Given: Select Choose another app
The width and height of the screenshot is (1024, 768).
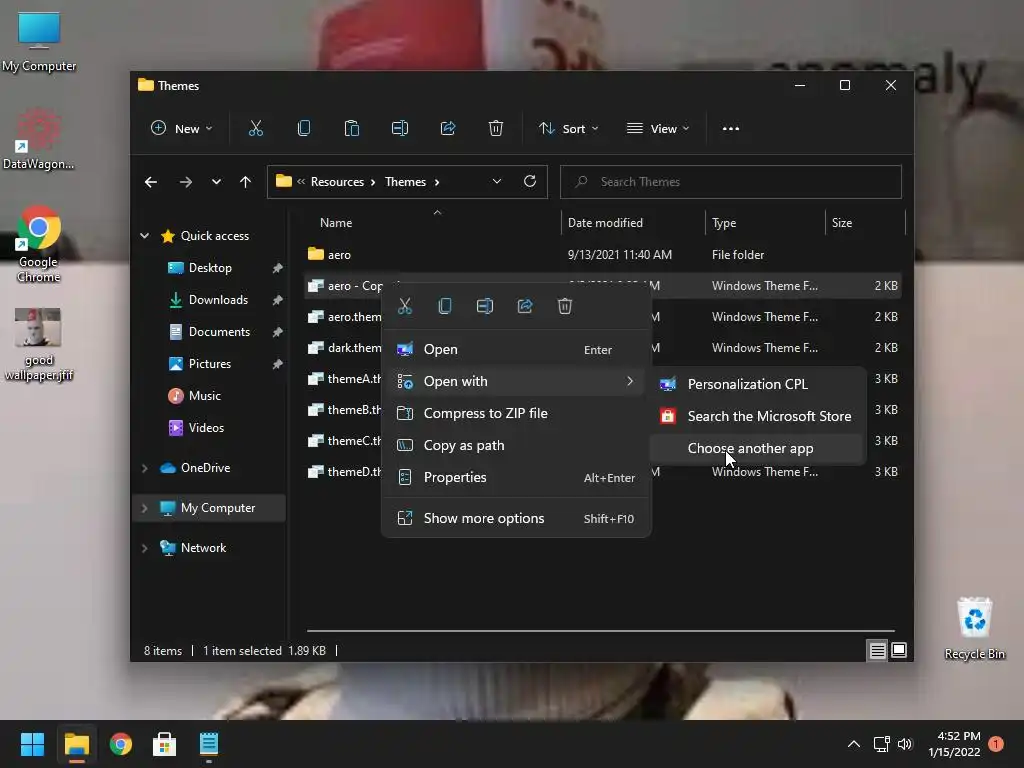Looking at the screenshot, I should coord(758,448).
